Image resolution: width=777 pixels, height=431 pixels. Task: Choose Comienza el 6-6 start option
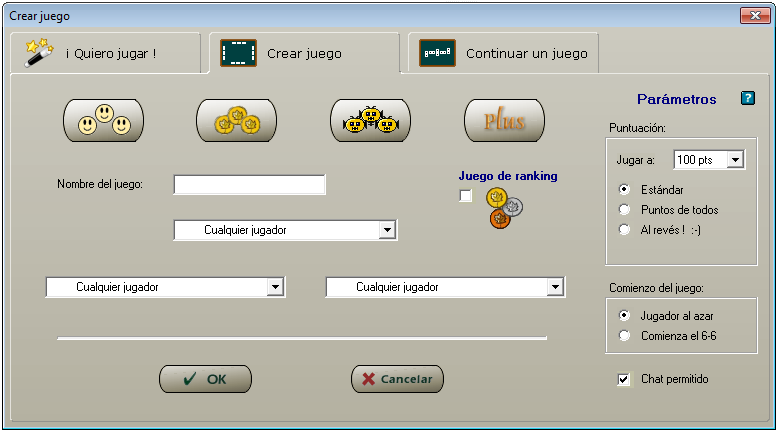624,335
